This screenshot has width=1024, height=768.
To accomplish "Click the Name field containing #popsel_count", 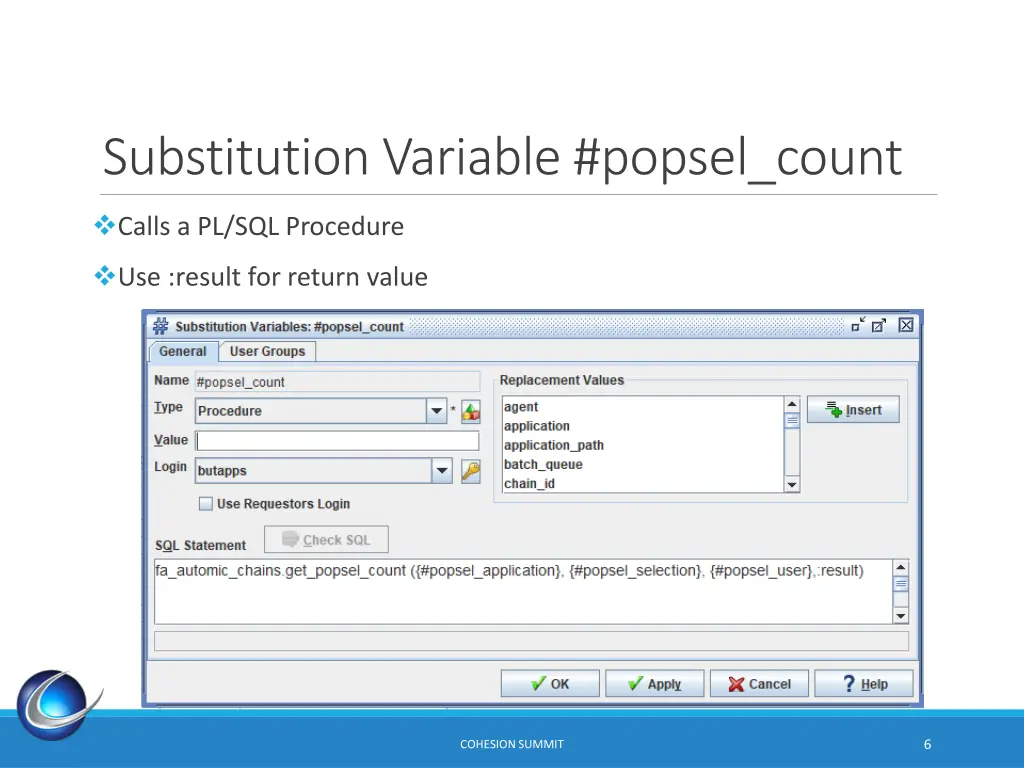I will coord(337,382).
